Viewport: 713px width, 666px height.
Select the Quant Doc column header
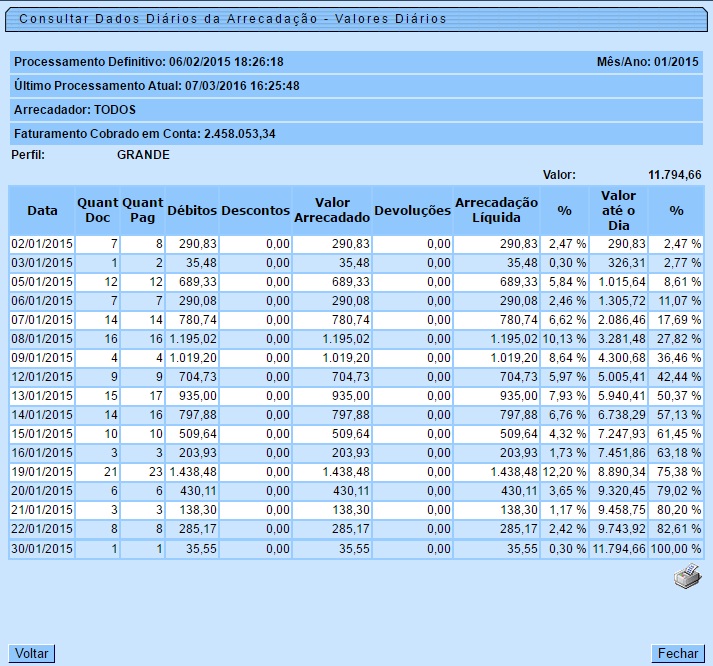tap(97, 211)
